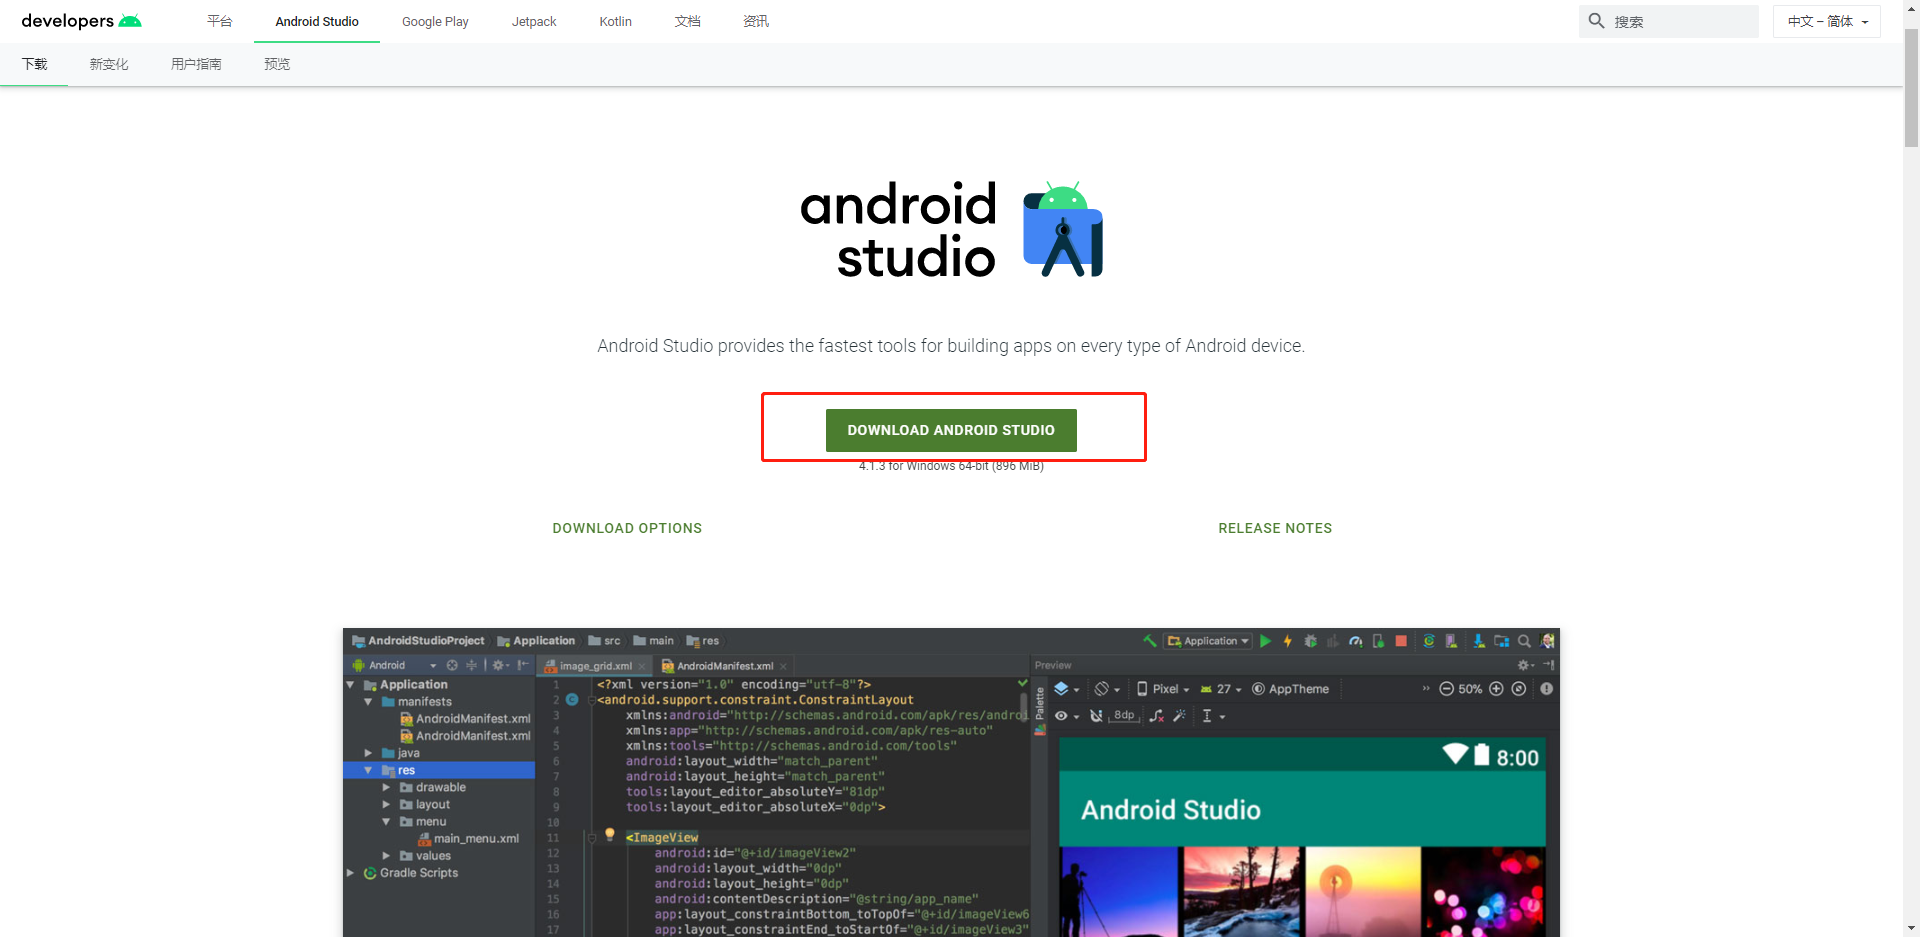Open the RELEASE NOTES link
Image resolution: width=1920 pixels, height=937 pixels.
click(x=1275, y=528)
